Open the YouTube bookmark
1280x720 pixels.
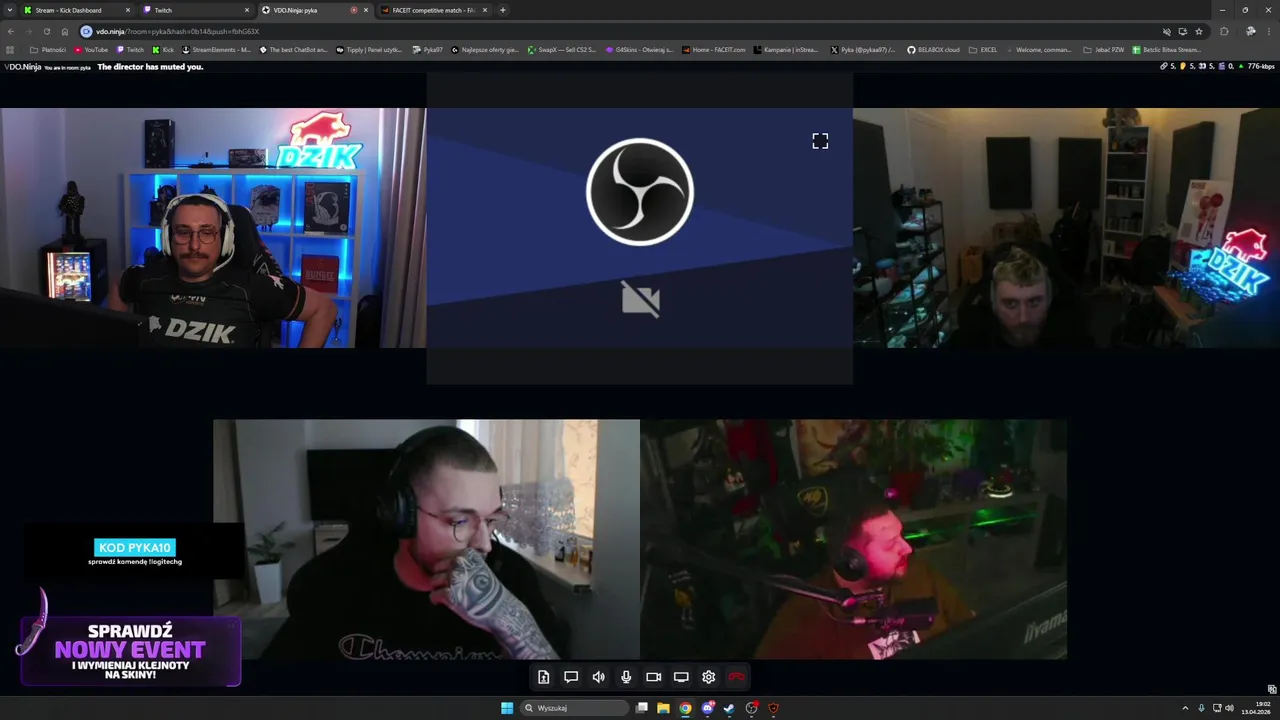(91, 49)
